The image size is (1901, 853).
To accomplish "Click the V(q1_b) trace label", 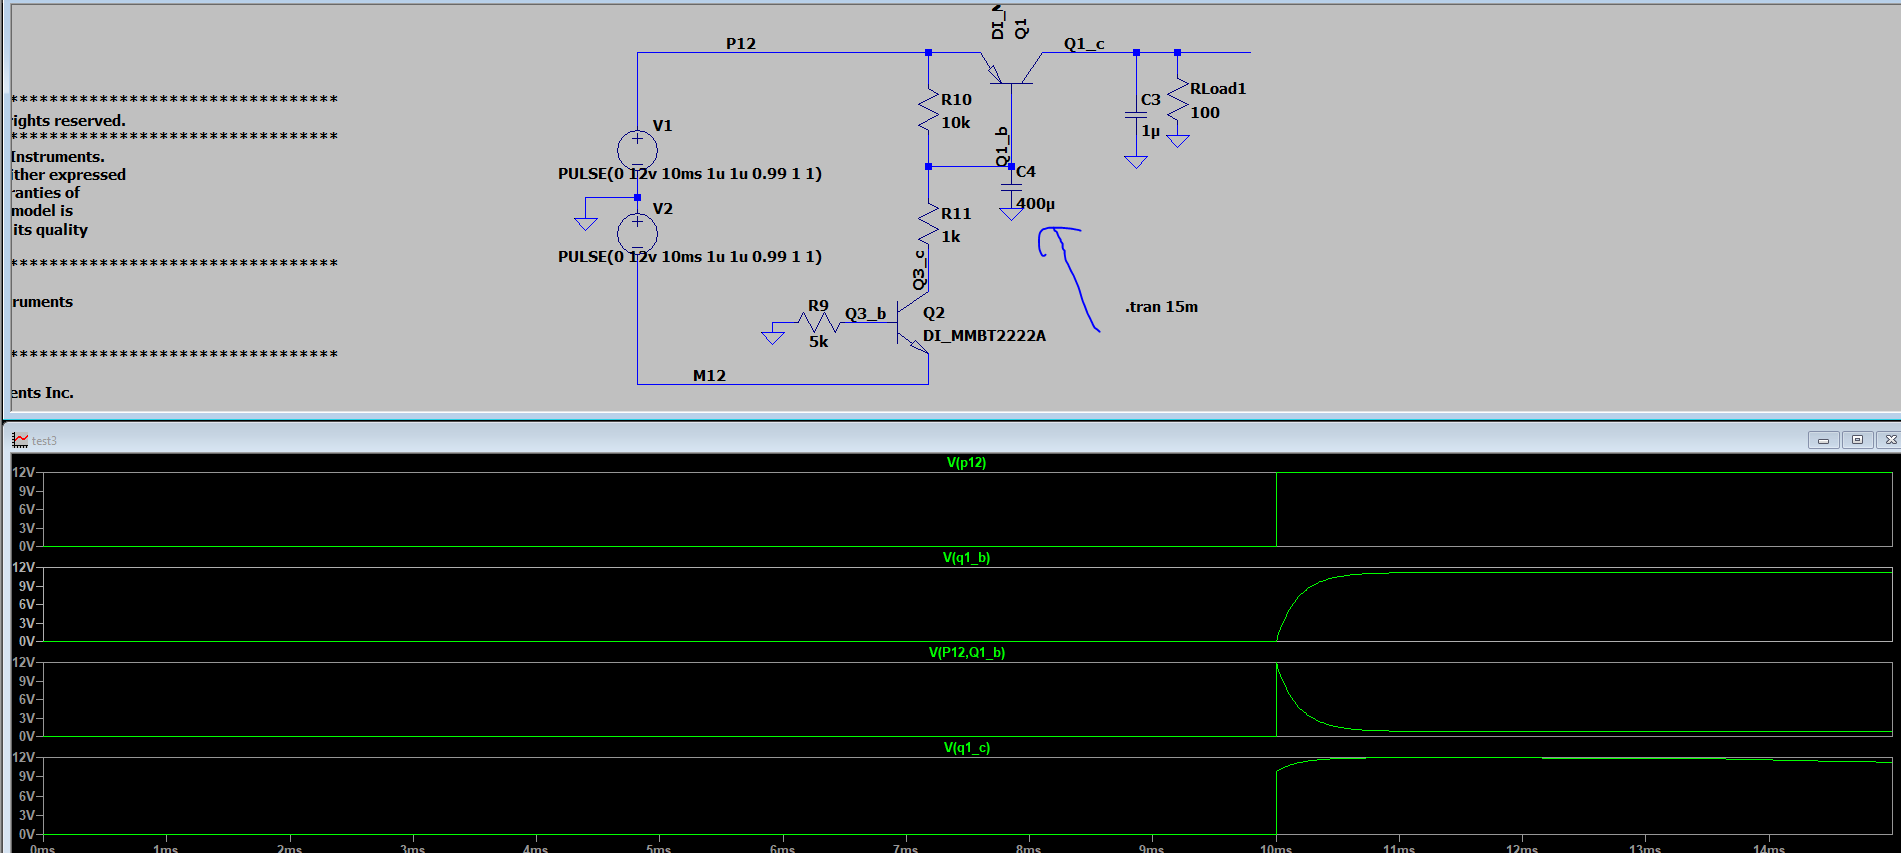I will (x=966, y=557).
